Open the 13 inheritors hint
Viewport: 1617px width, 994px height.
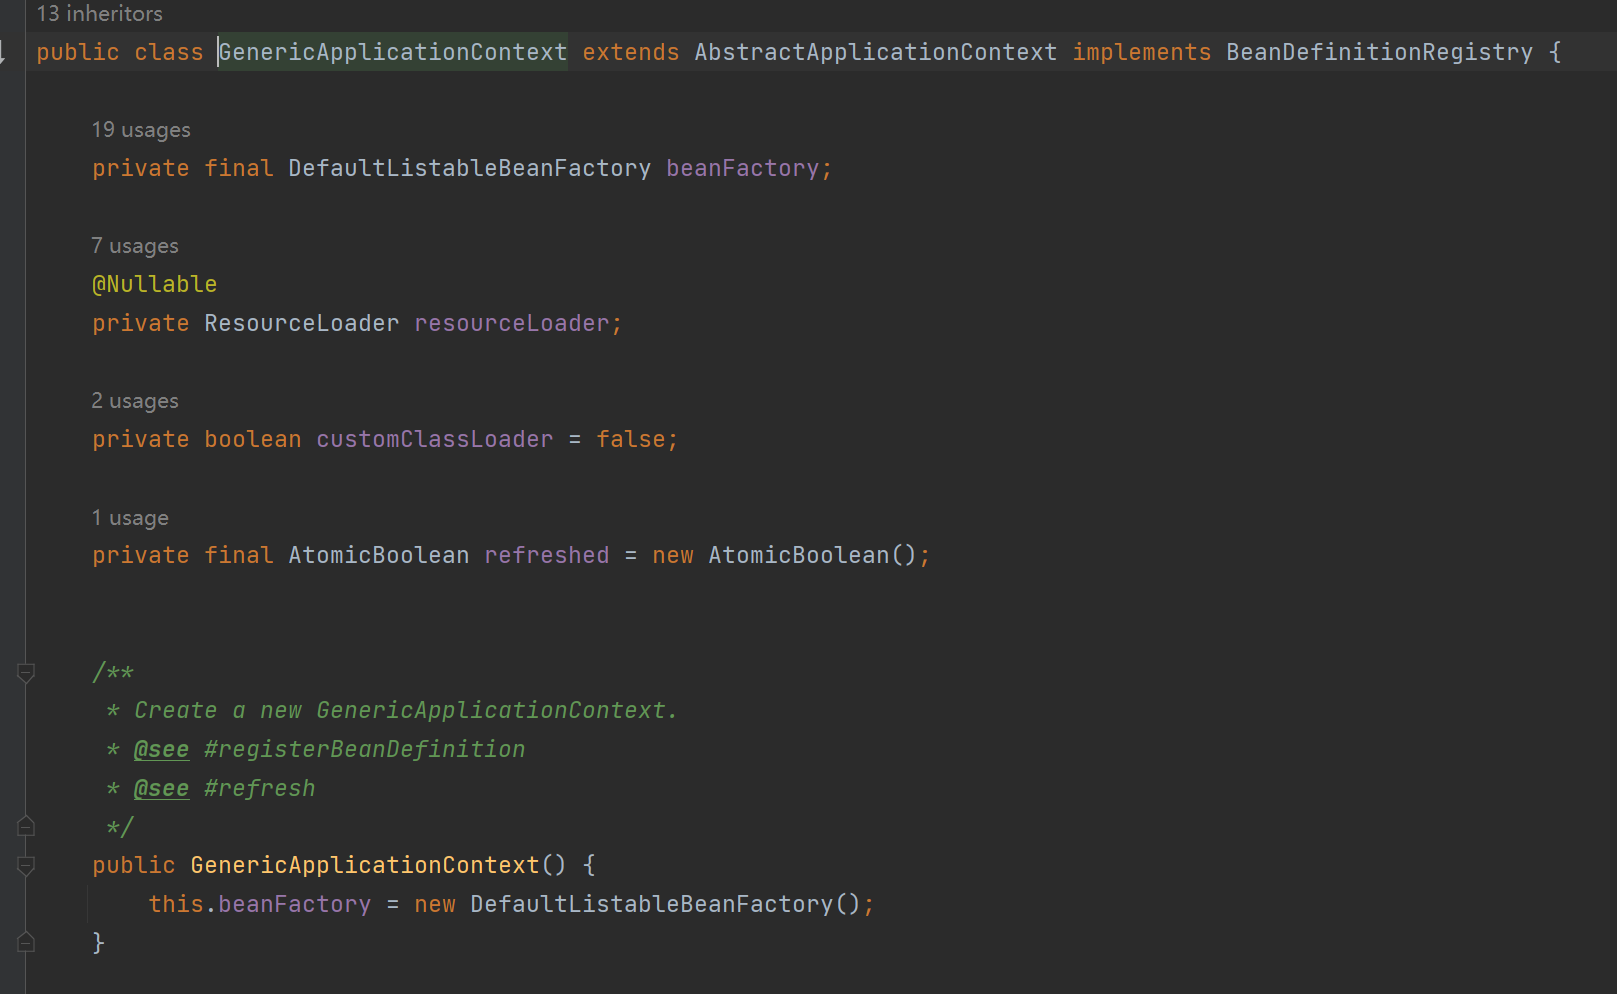[99, 14]
